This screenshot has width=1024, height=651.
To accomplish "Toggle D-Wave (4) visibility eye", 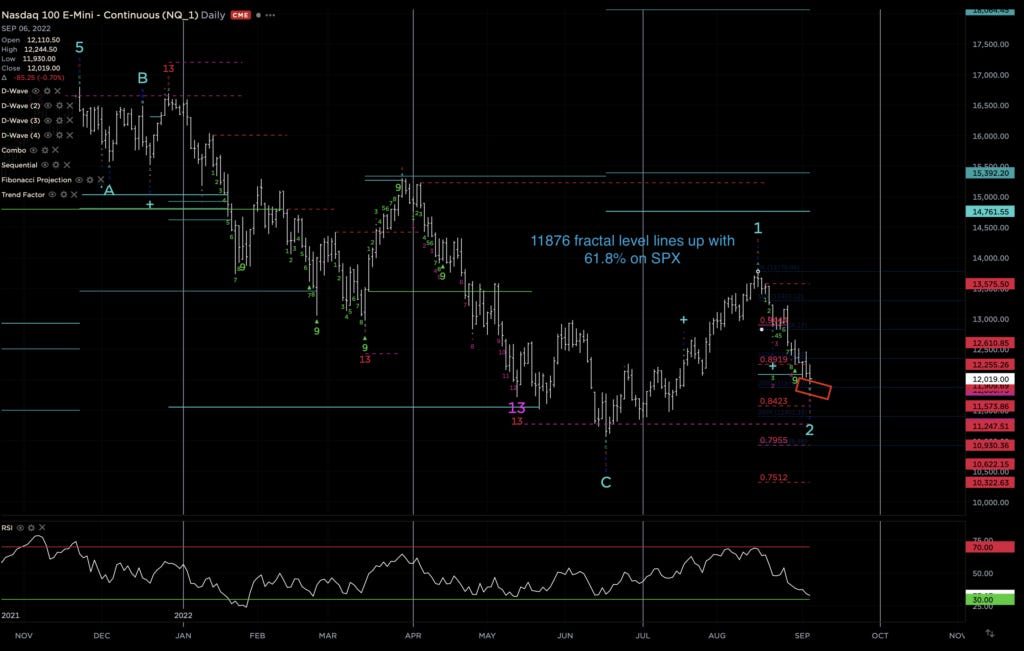I will coord(48,135).
